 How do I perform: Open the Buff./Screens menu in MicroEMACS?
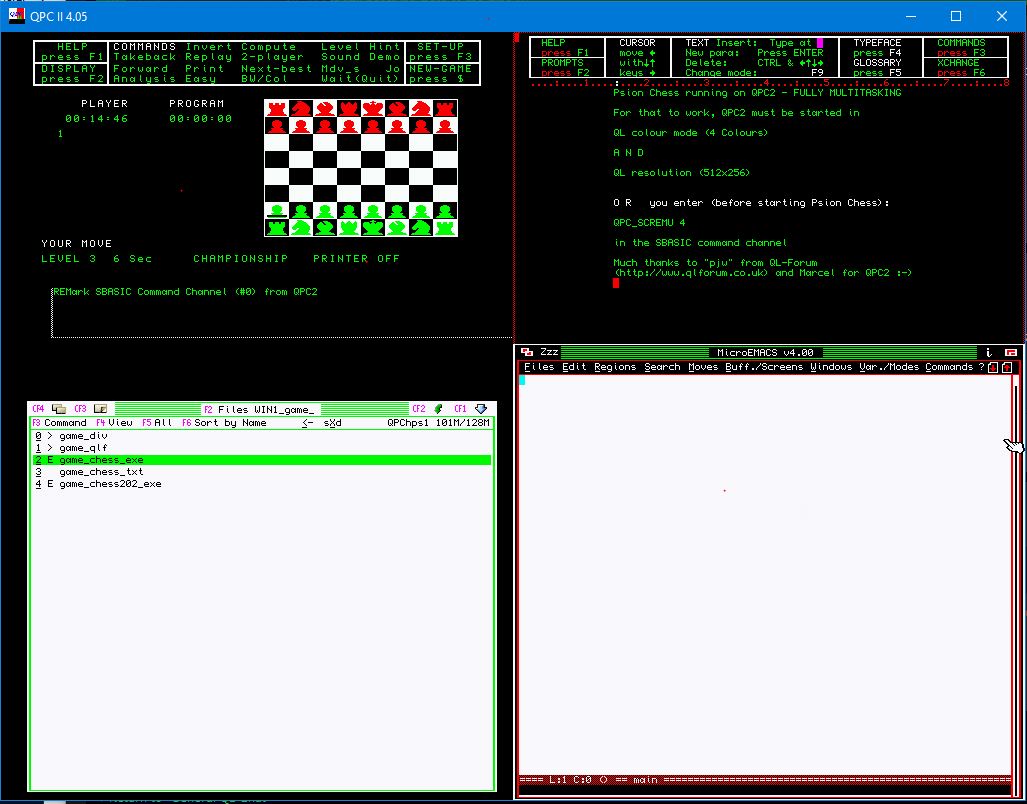point(764,367)
